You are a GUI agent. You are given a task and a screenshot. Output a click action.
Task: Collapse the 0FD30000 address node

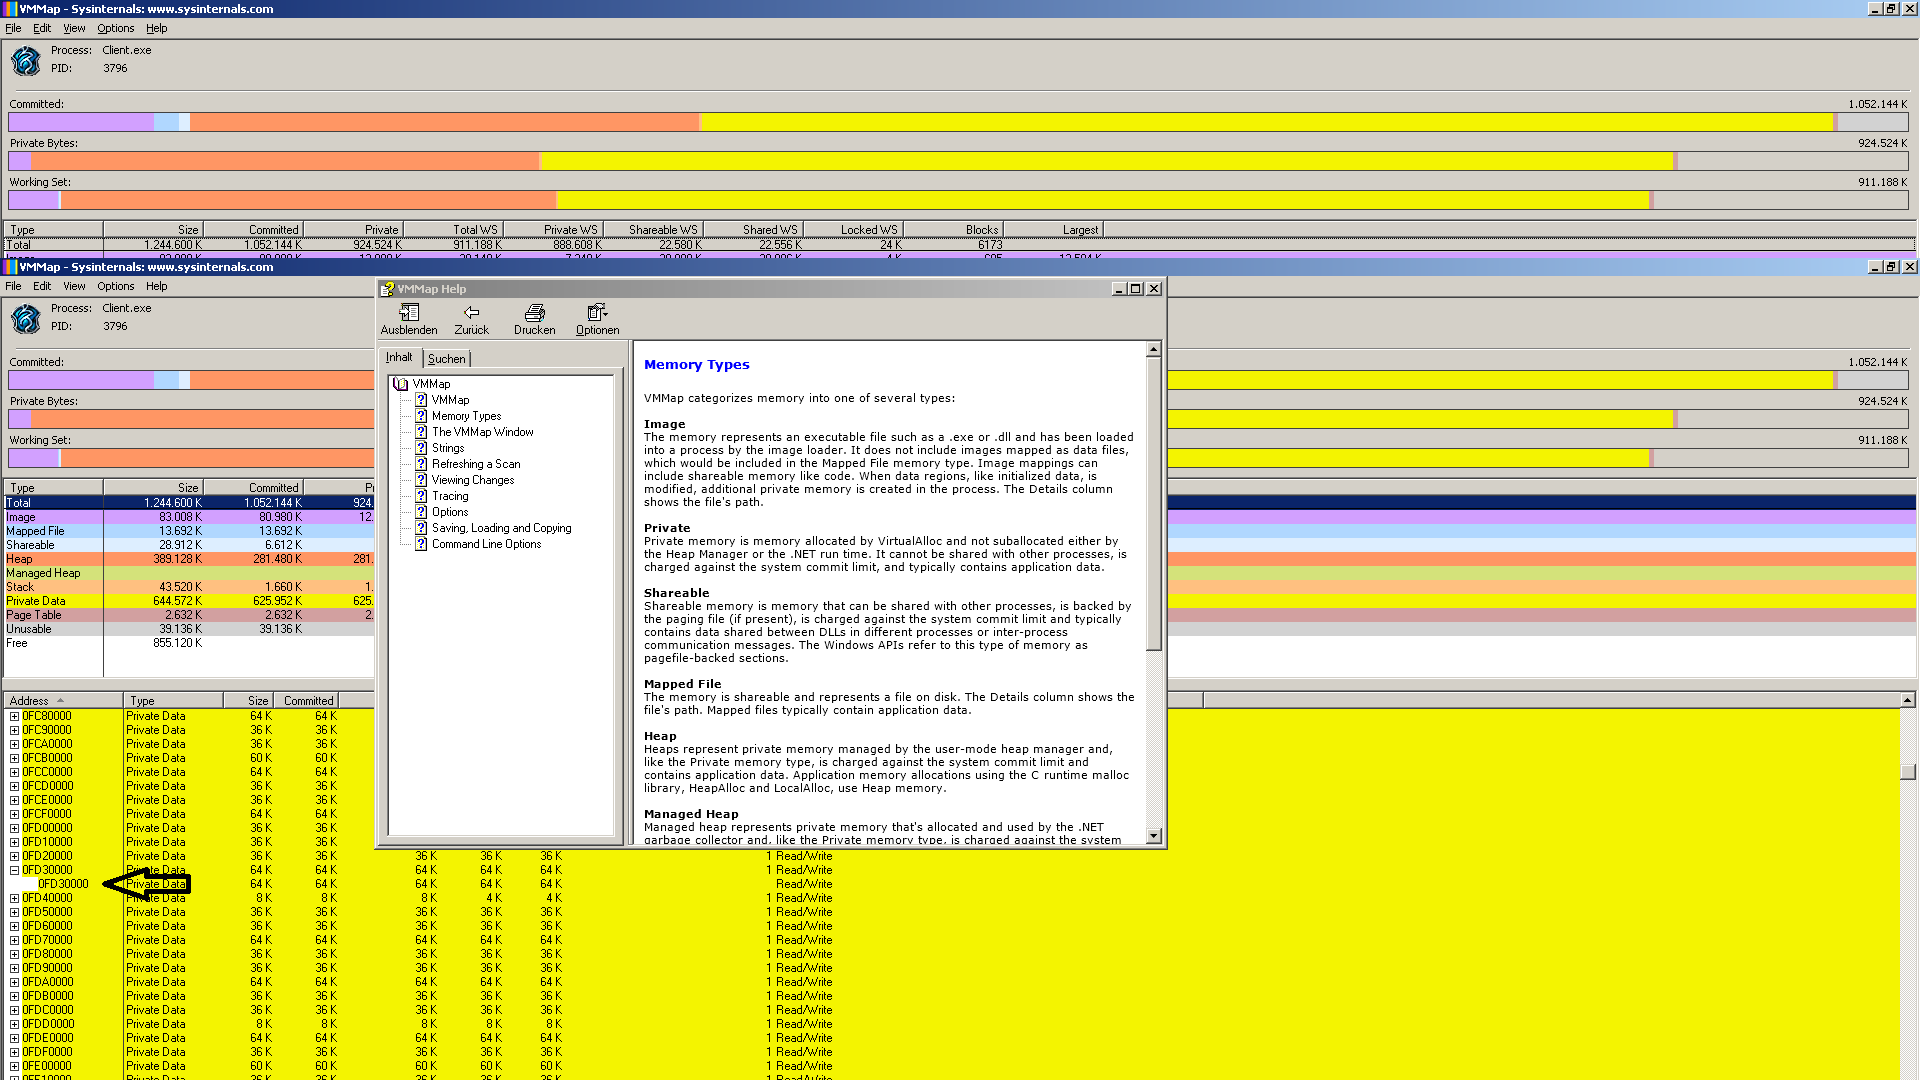tap(14, 870)
